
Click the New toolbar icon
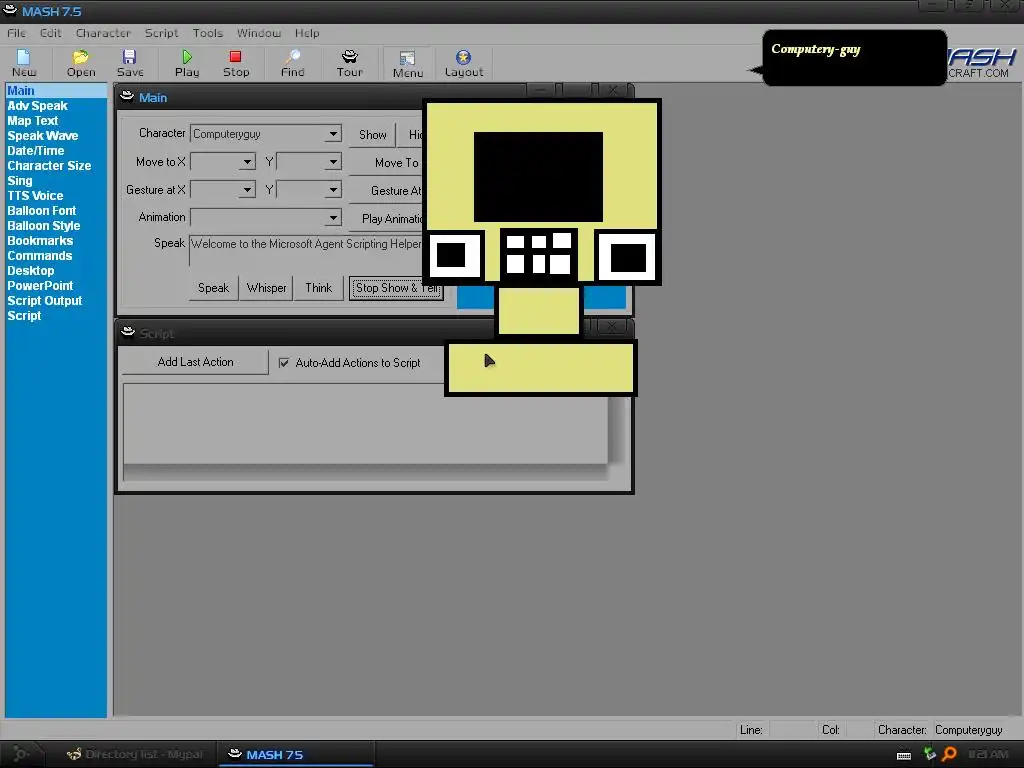tap(24, 63)
